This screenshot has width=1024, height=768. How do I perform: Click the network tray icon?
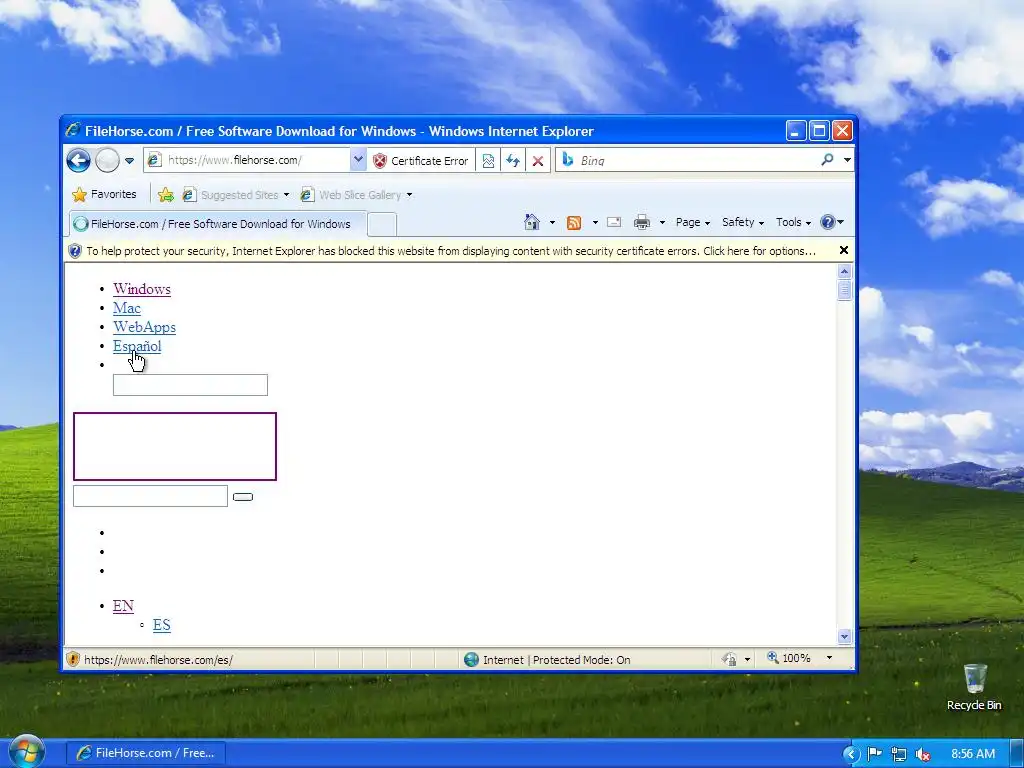pos(899,754)
